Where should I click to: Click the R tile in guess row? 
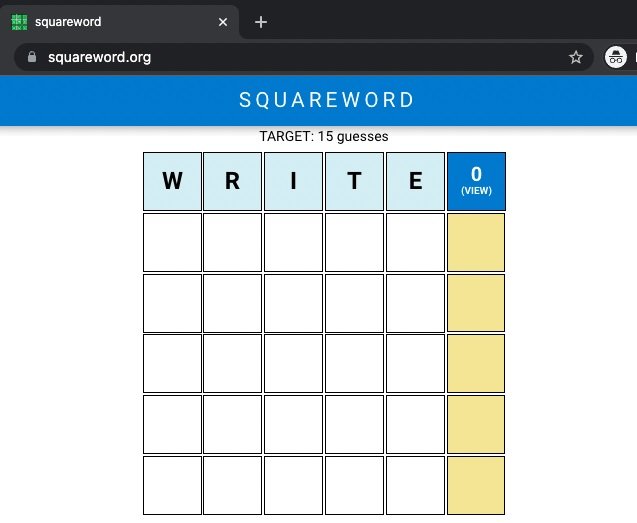232,181
